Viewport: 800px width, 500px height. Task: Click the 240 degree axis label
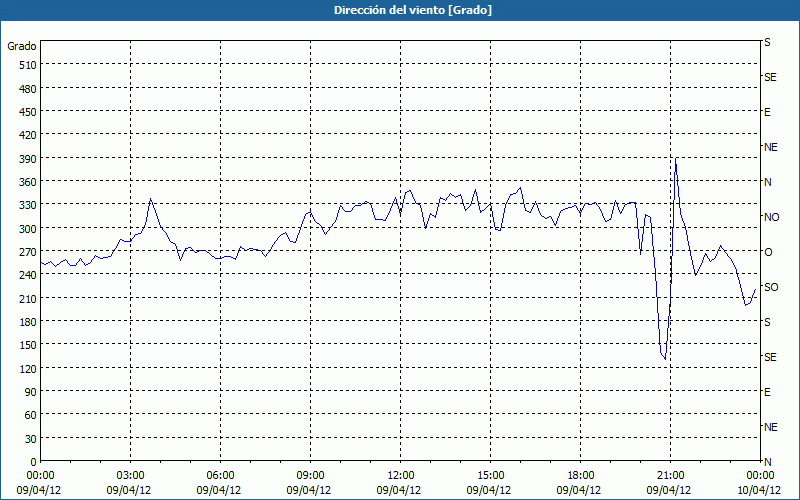(29, 275)
